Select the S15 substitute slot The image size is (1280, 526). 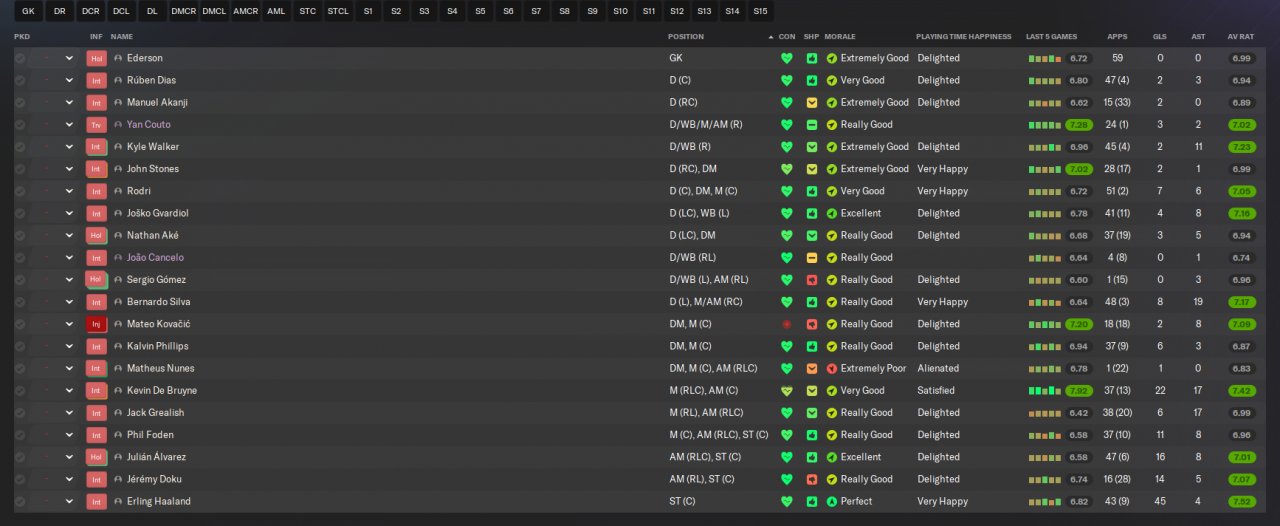(760, 11)
